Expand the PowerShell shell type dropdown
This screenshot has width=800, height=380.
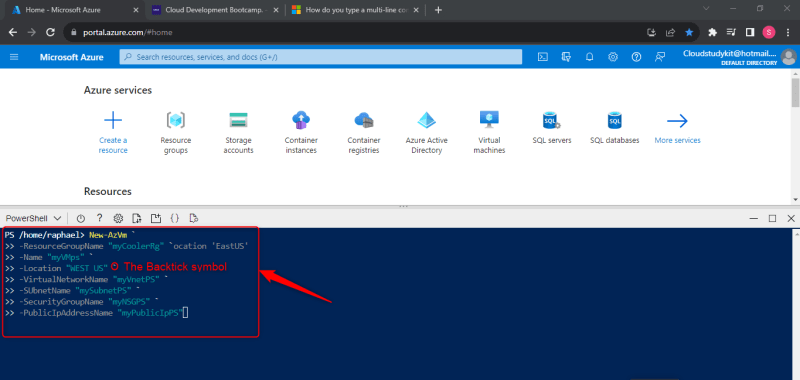point(34,218)
